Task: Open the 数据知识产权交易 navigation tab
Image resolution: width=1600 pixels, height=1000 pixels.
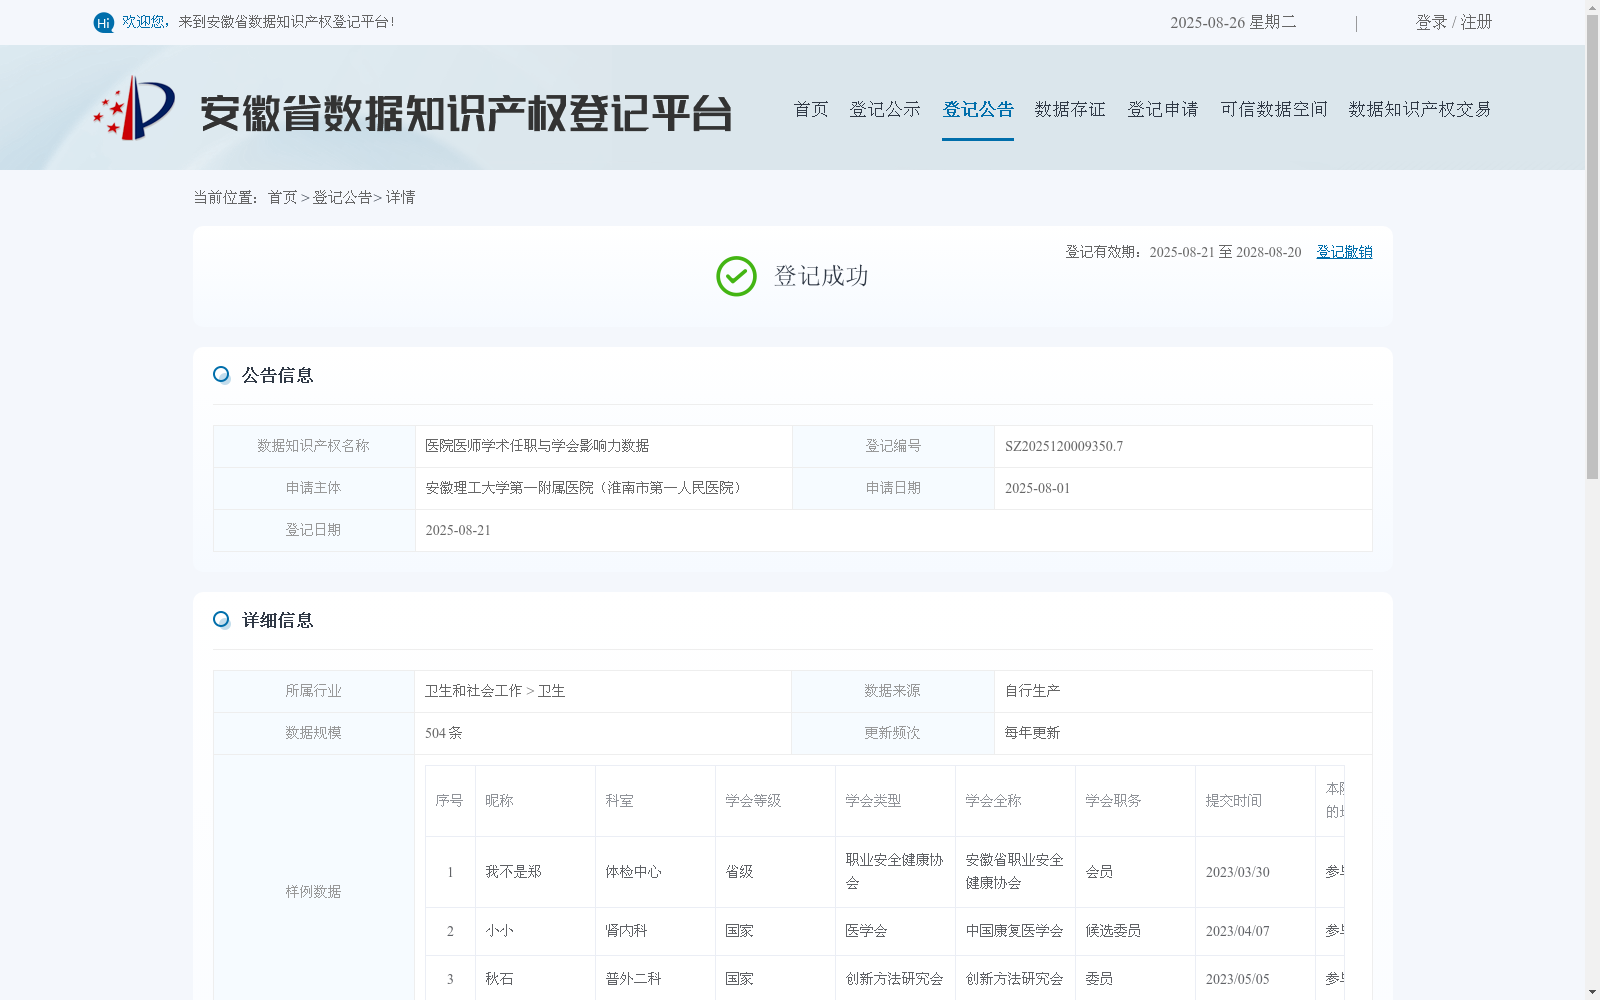Action: coord(1420,109)
